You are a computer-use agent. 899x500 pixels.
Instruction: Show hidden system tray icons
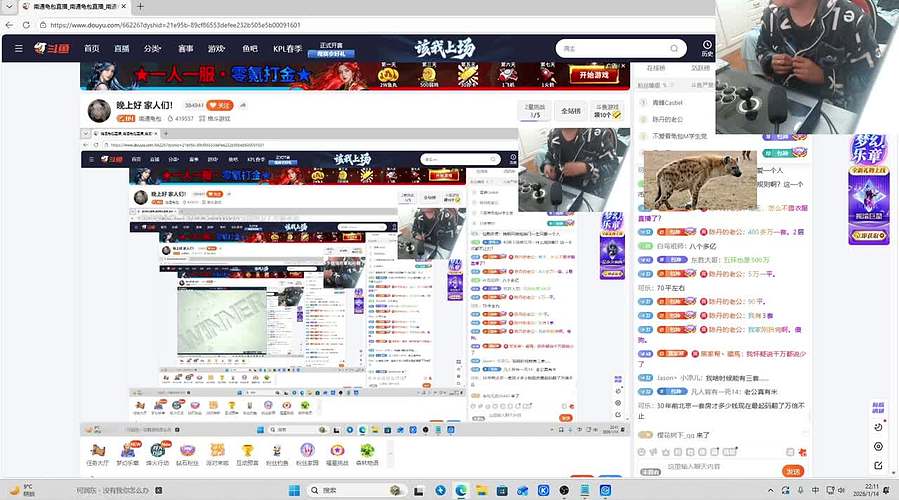[x=771, y=490]
